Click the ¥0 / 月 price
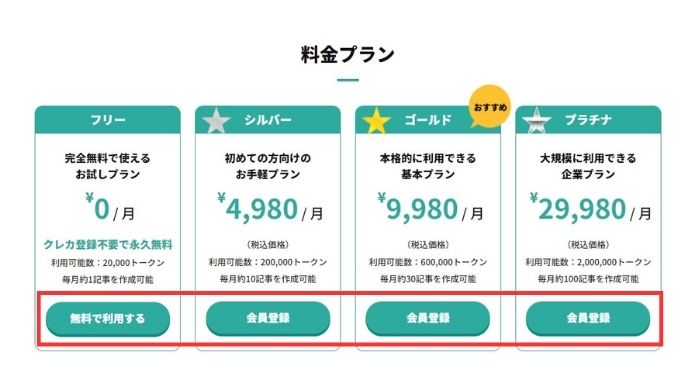700x366 pixels. [110, 208]
